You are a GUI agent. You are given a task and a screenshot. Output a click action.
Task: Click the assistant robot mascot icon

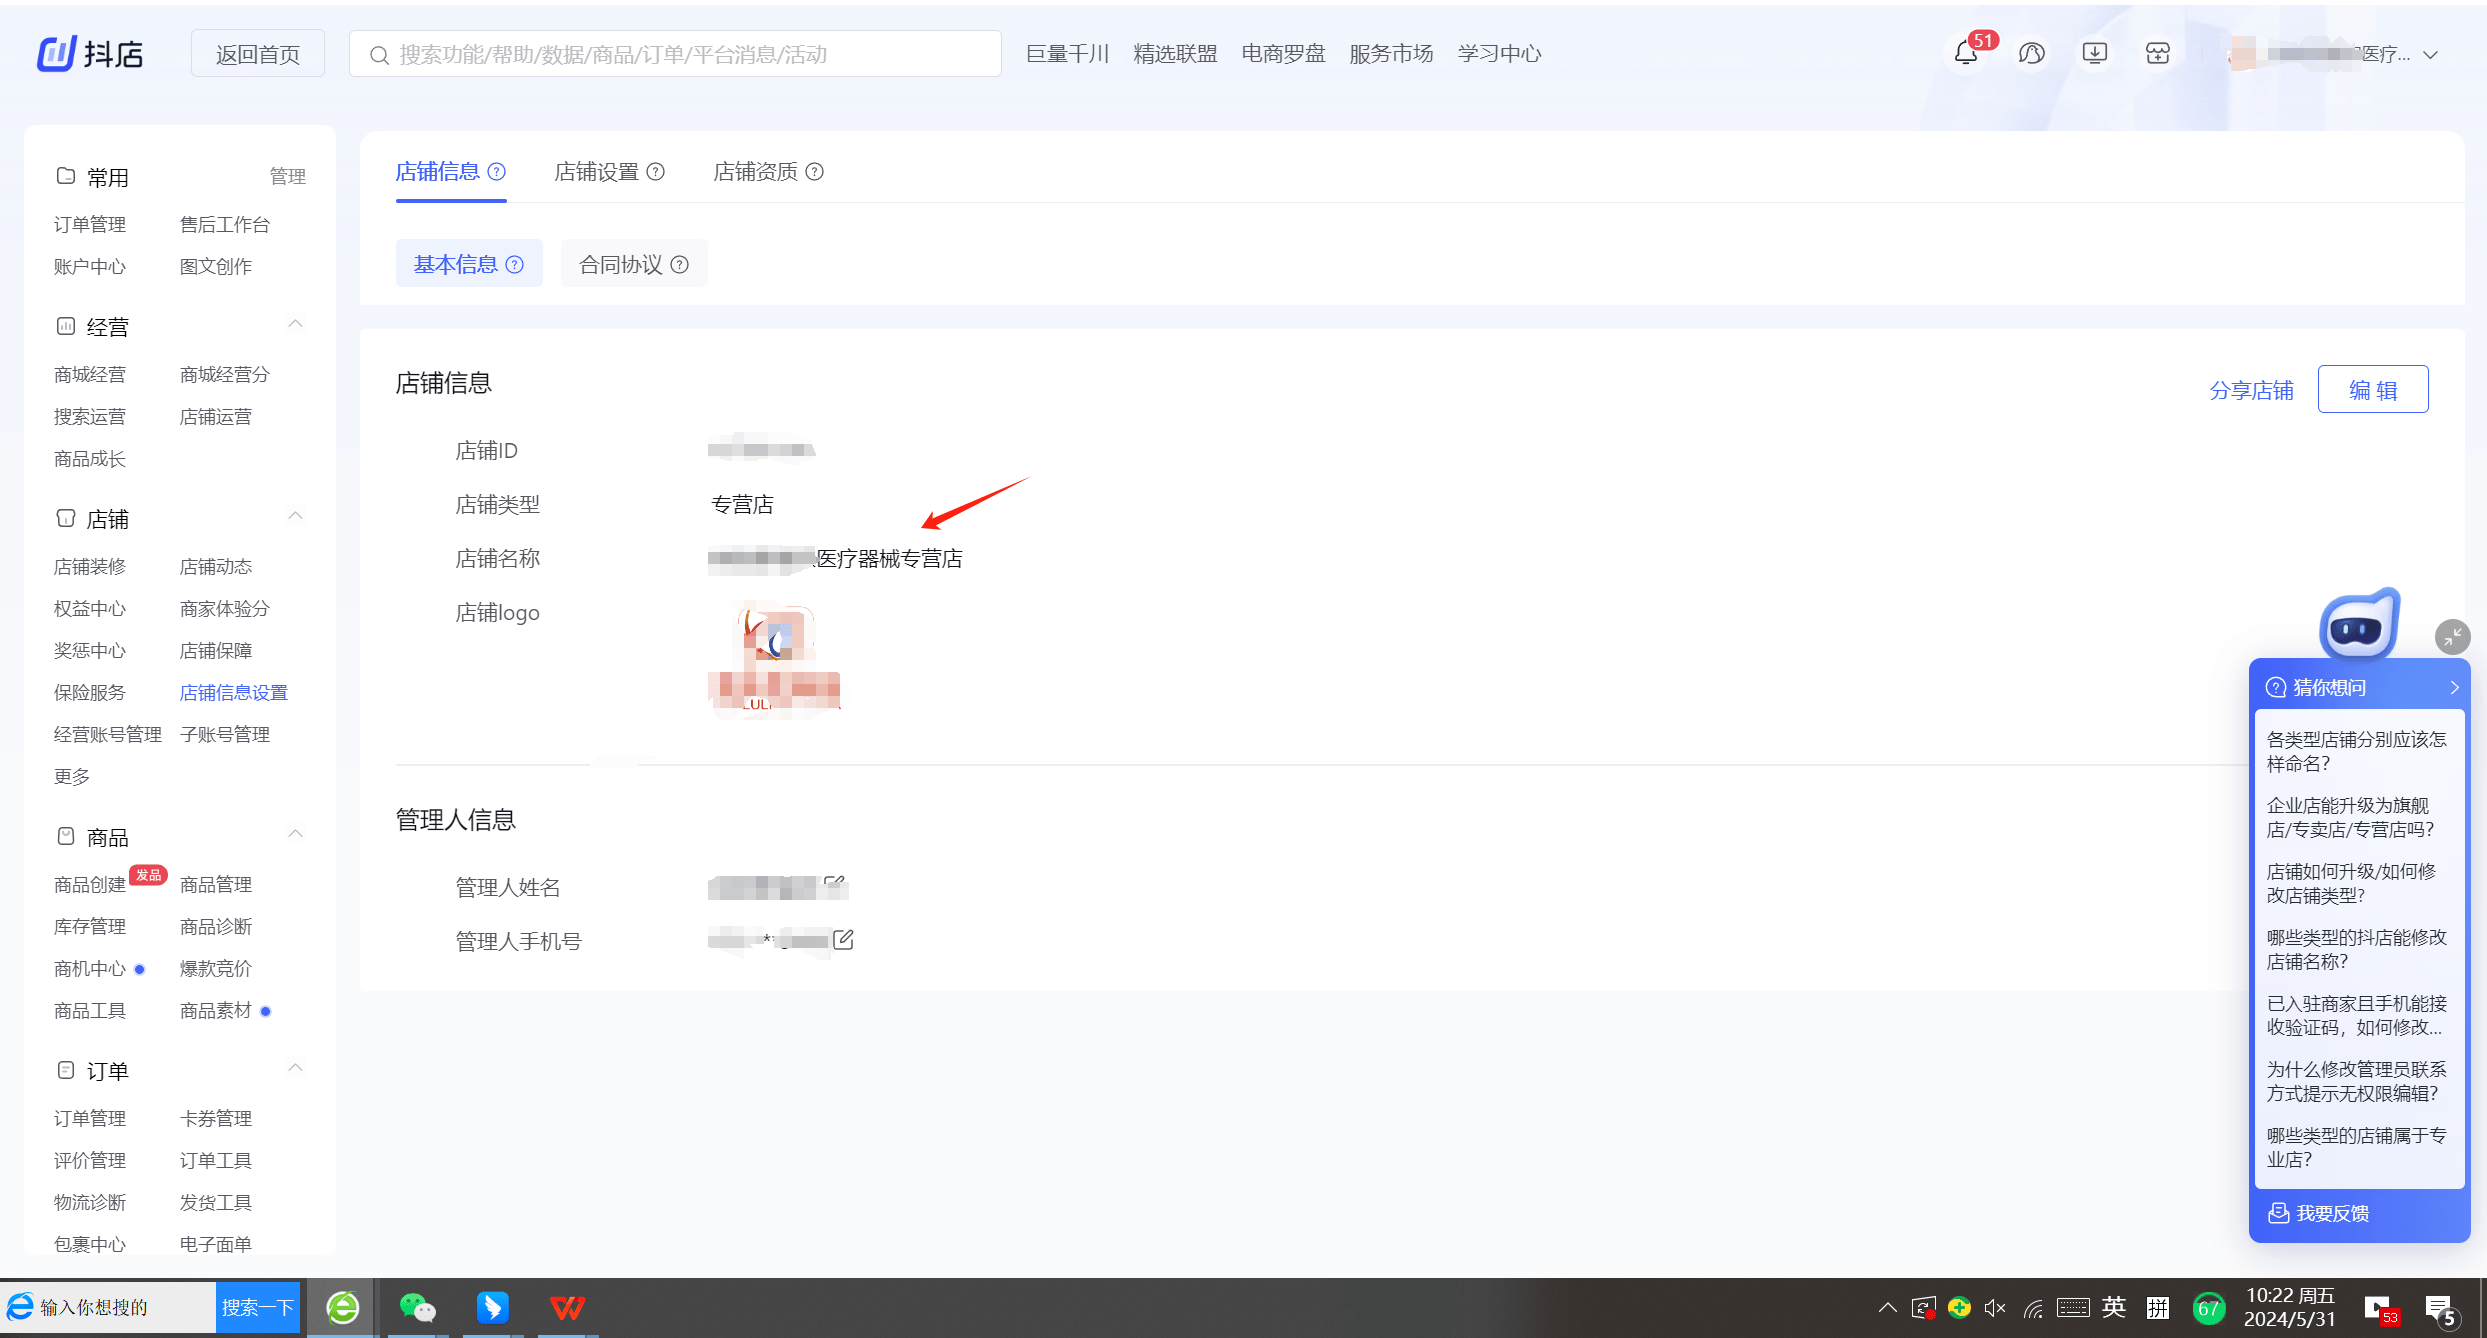coord(2360,625)
